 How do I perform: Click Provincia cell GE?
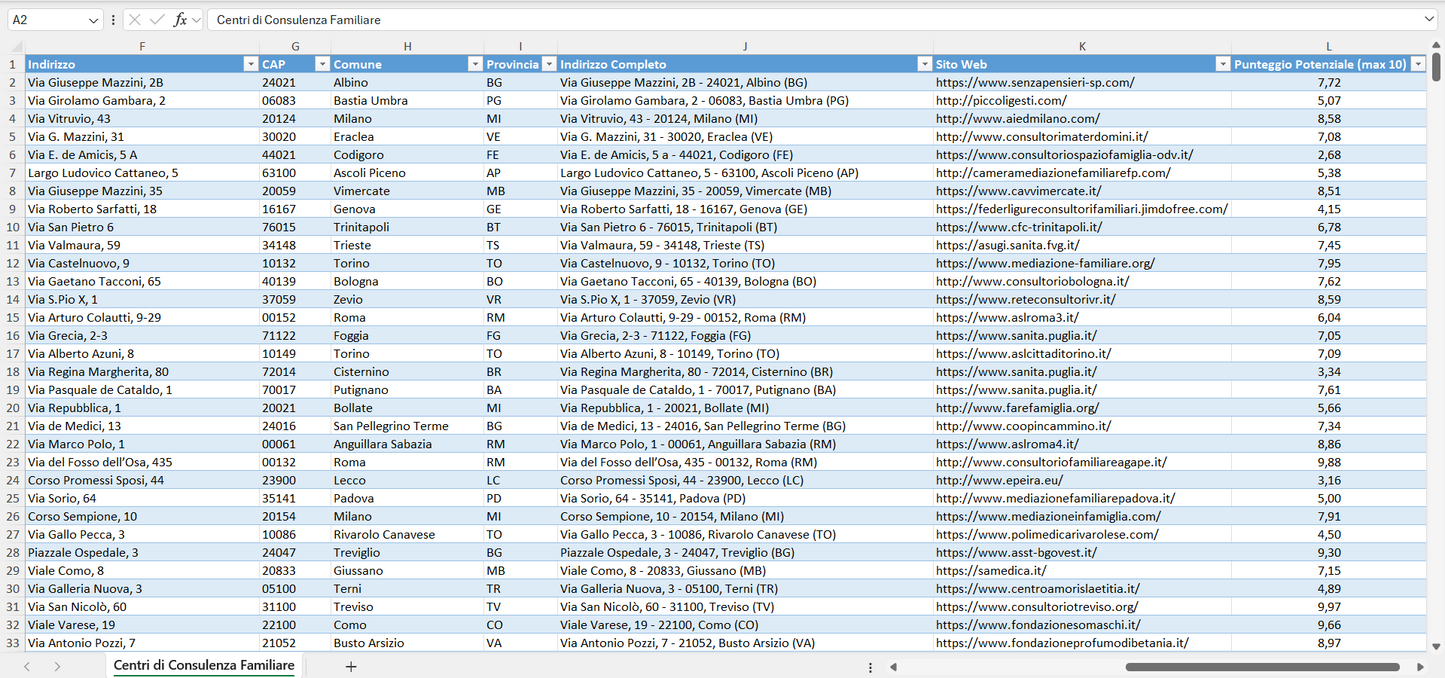(x=520, y=209)
